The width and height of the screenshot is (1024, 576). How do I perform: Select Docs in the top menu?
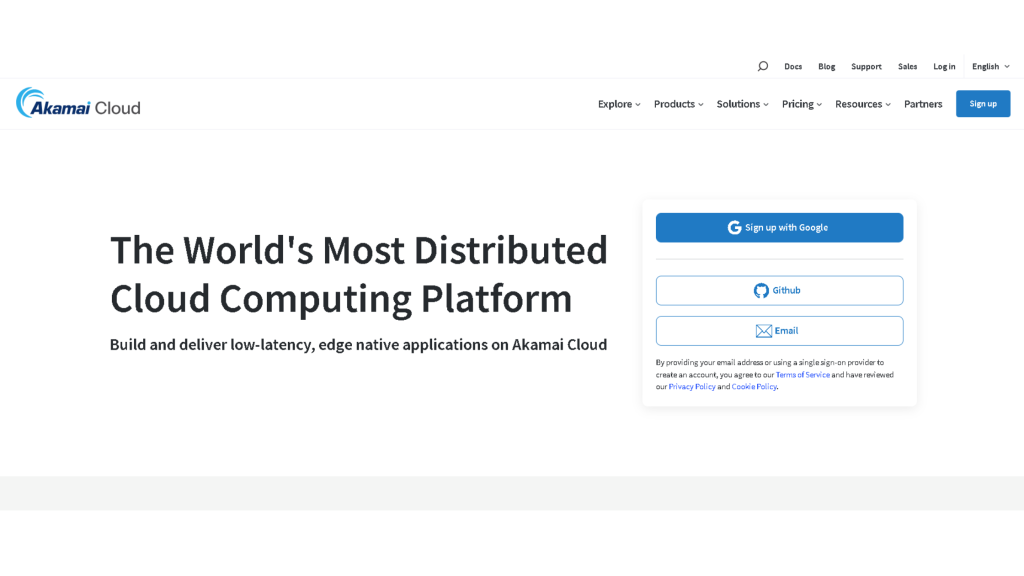(793, 66)
